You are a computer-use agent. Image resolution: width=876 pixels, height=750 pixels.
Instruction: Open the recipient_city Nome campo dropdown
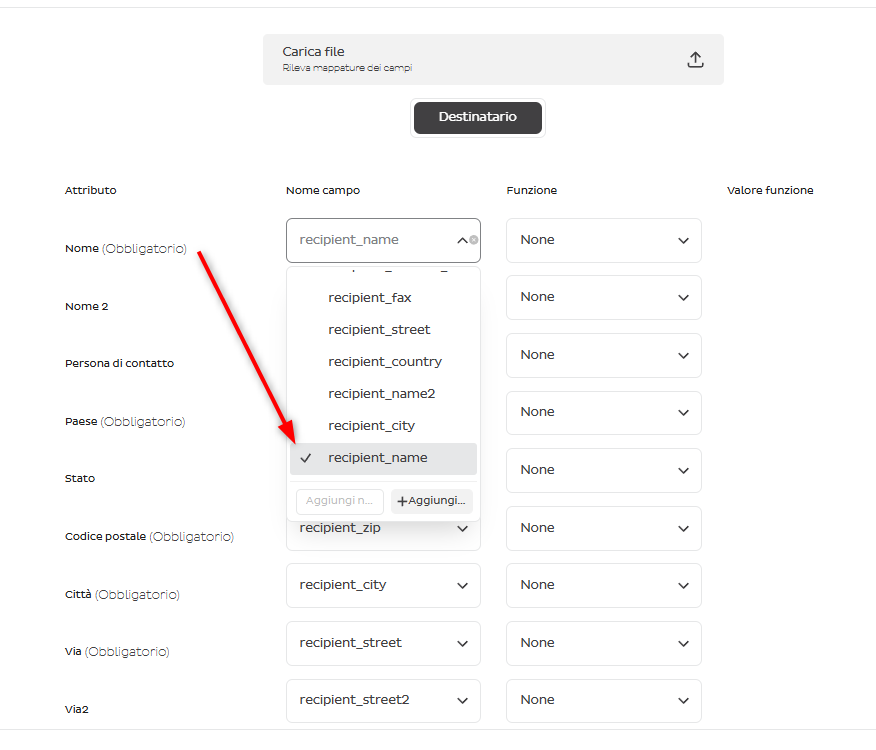click(x=383, y=585)
